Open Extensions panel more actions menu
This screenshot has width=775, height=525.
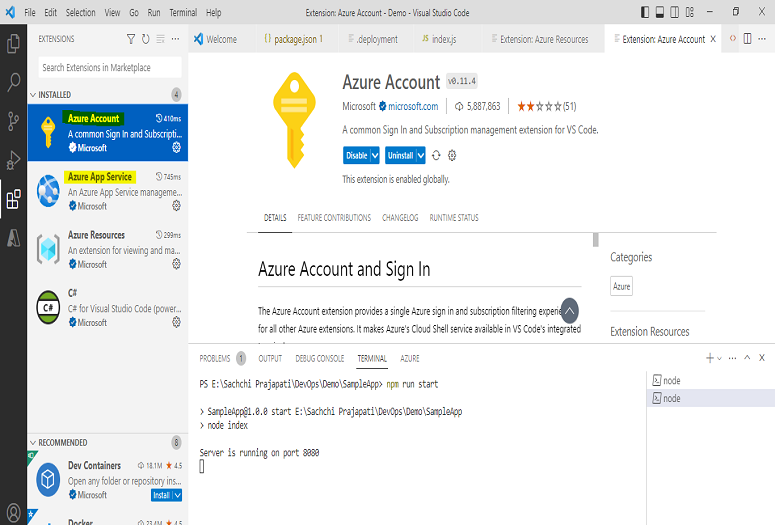[x=175, y=39]
